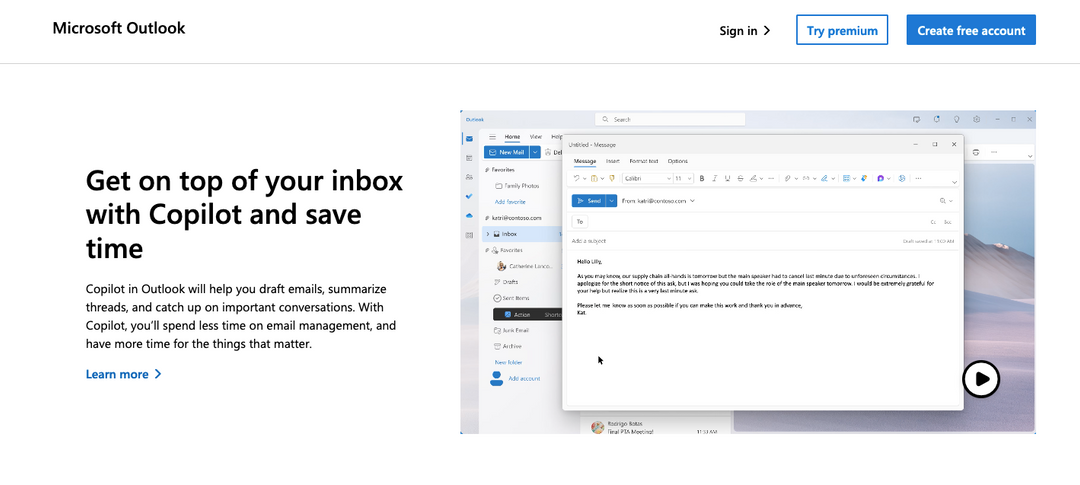
Task: Select the Message tab in compose window
Action: [x=585, y=161]
